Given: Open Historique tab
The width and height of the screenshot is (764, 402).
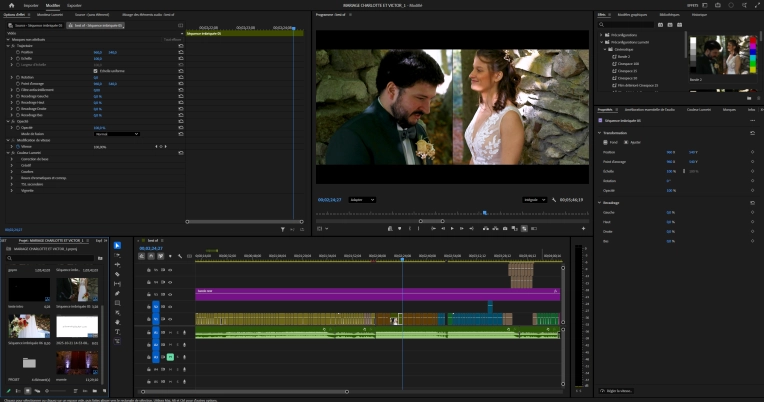Looking at the screenshot, I should (699, 15).
